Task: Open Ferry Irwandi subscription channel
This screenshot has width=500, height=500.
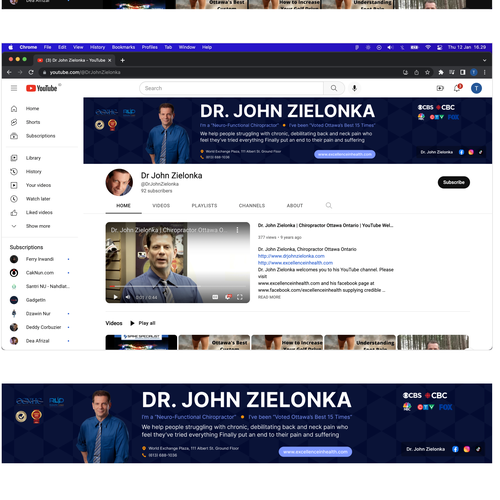Action: [40, 259]
